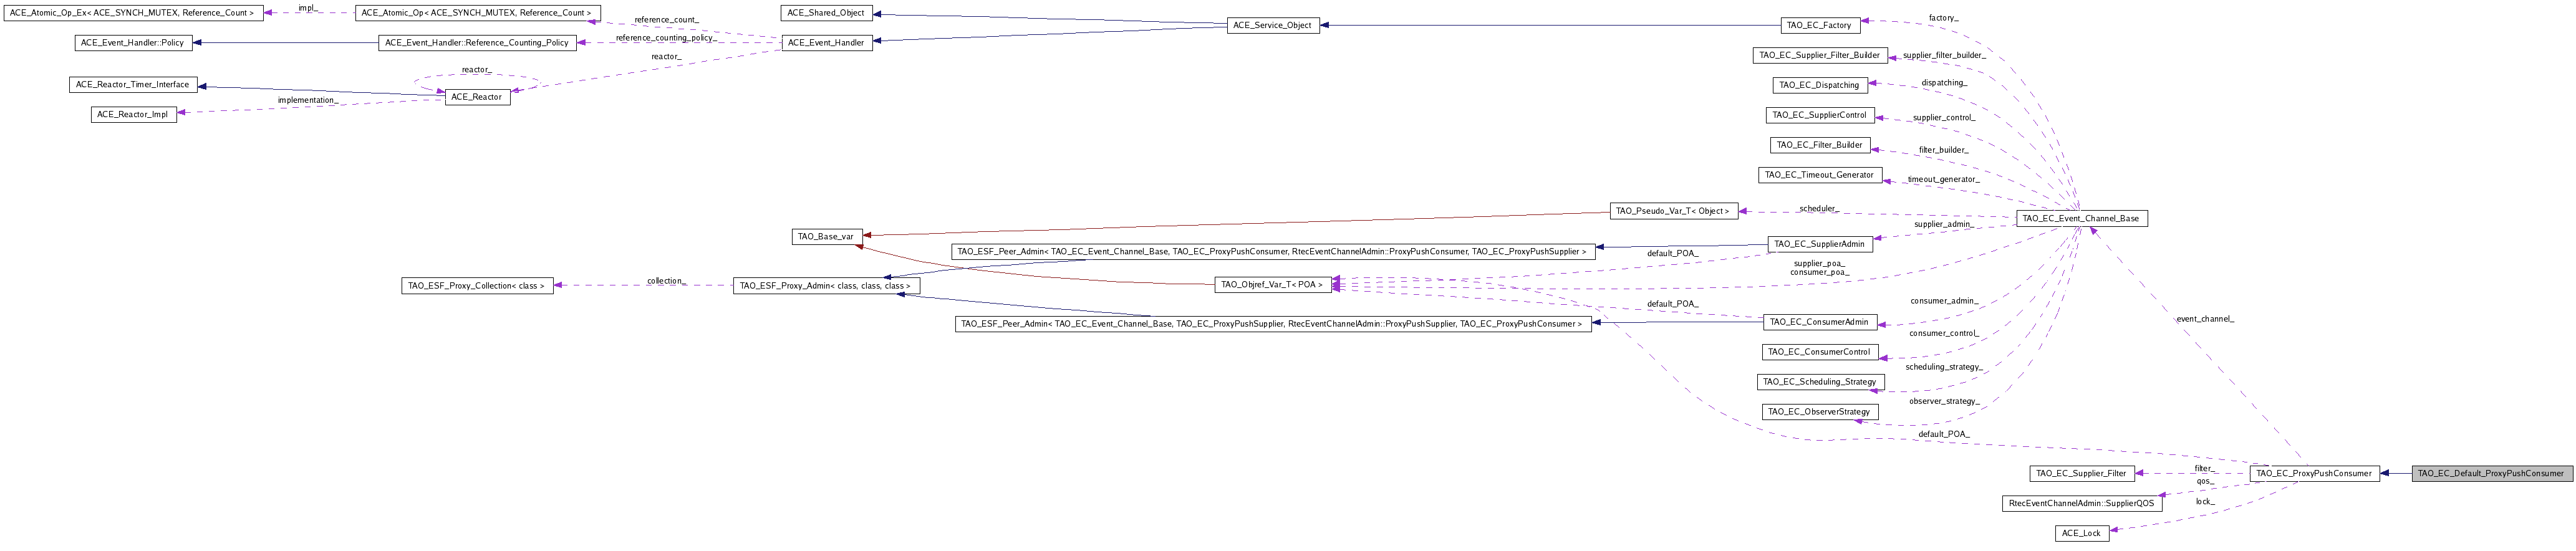2576x551 pixels.
Task: Click the TAO_EC_Timeout_Generator node
Action: (1818, 175)
